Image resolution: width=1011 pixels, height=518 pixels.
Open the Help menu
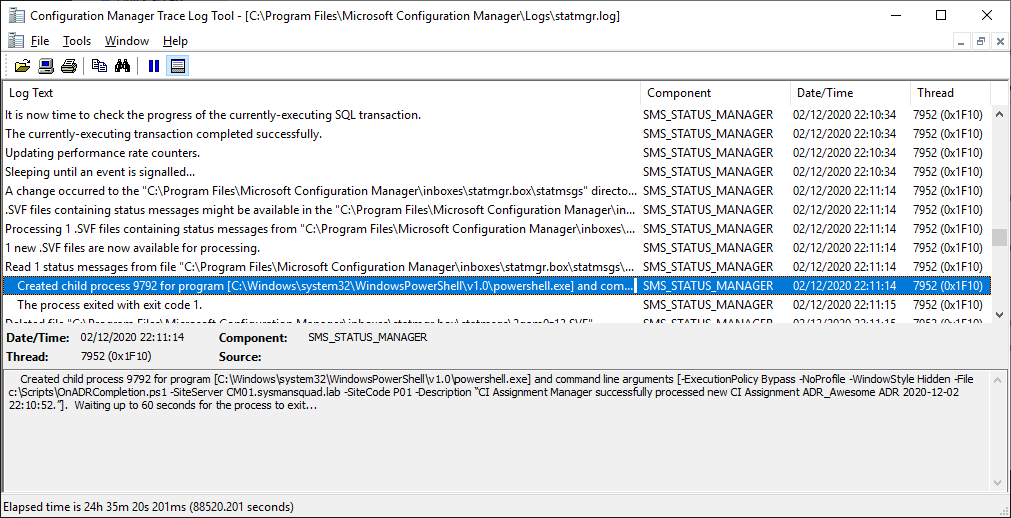[175, 41]
